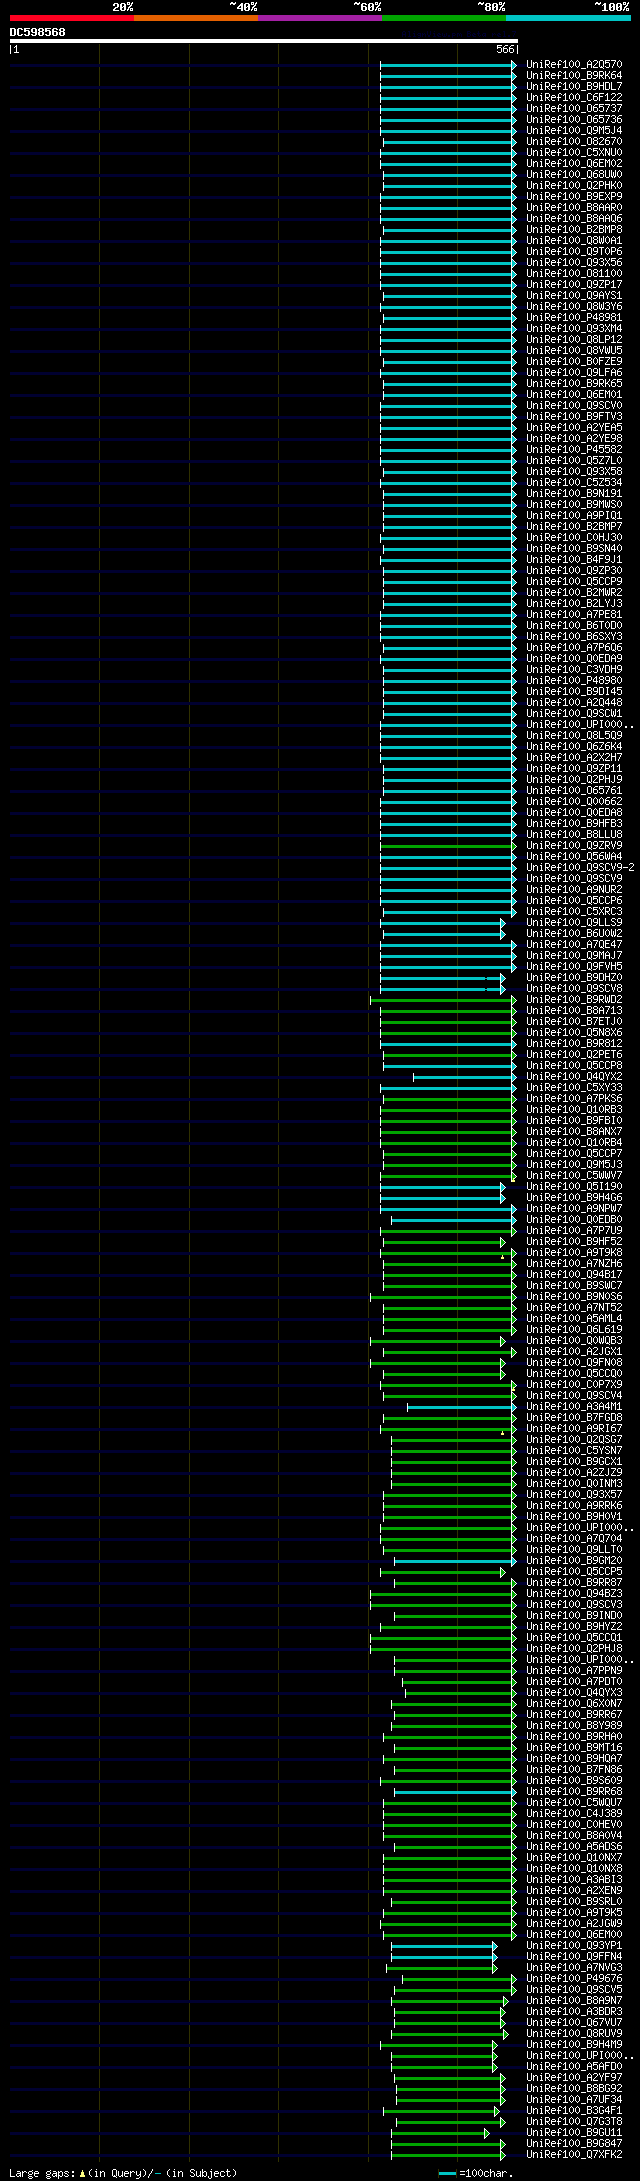Select label UniRef100_Q9SCV9-2
This screenshot has height=2181, width=640.
(580, 868)
